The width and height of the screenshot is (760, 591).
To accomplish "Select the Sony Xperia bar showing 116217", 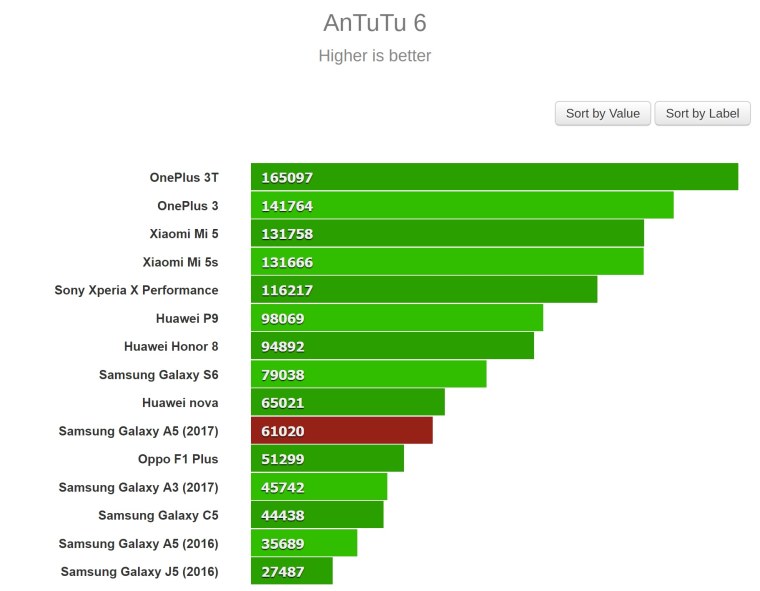I will [x=424, y=290].
